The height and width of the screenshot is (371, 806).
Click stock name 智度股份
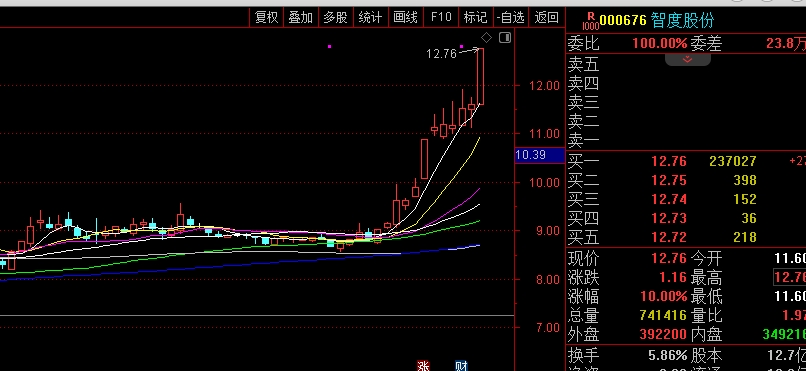point(683,21)
